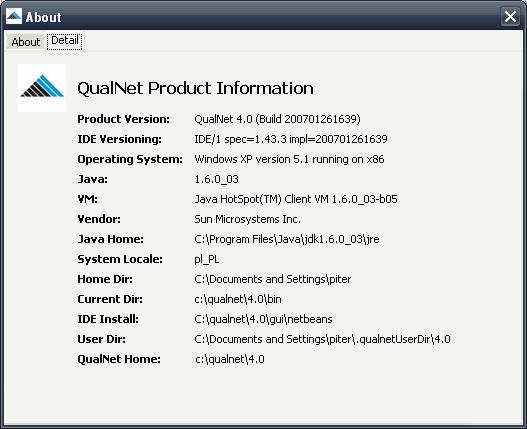This screenshot has width=527, height=429.
Task: Click the QualNet logo in title bar
Action: coord(14,16)
